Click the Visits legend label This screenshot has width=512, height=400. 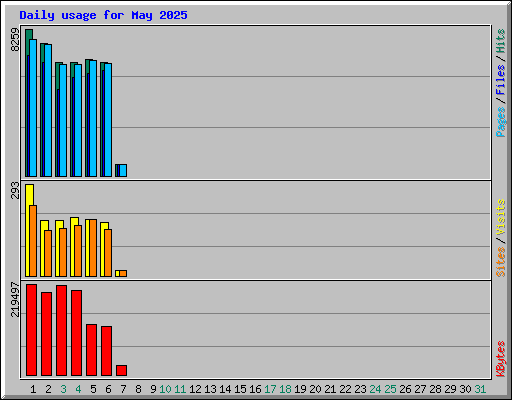tap(501, 217)
